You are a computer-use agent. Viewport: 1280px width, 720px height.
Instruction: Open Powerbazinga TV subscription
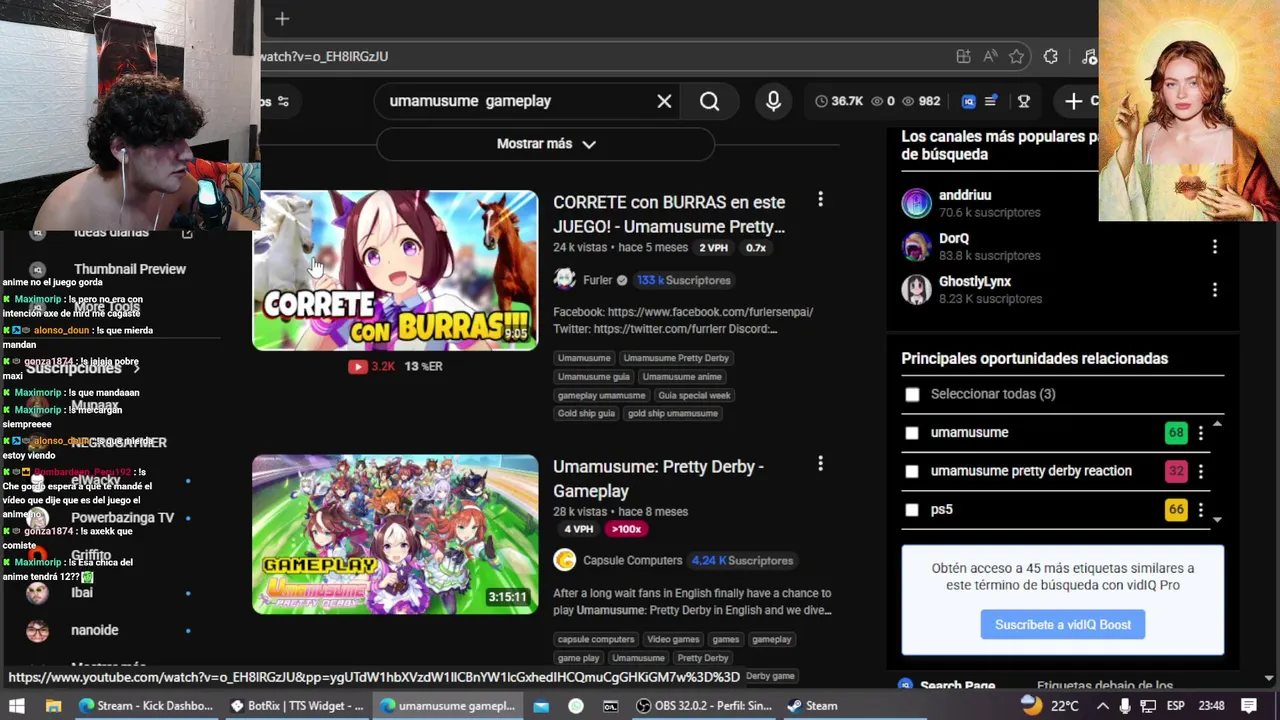point(122,518)
